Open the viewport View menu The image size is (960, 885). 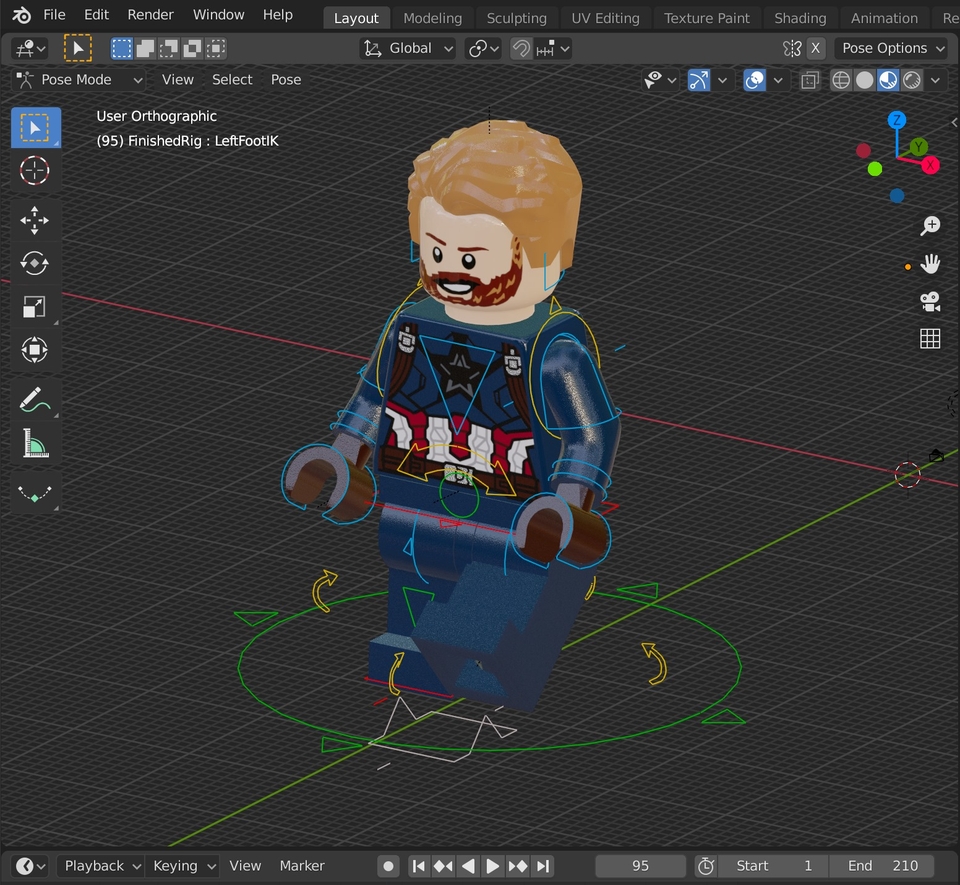tap(178, 80)
